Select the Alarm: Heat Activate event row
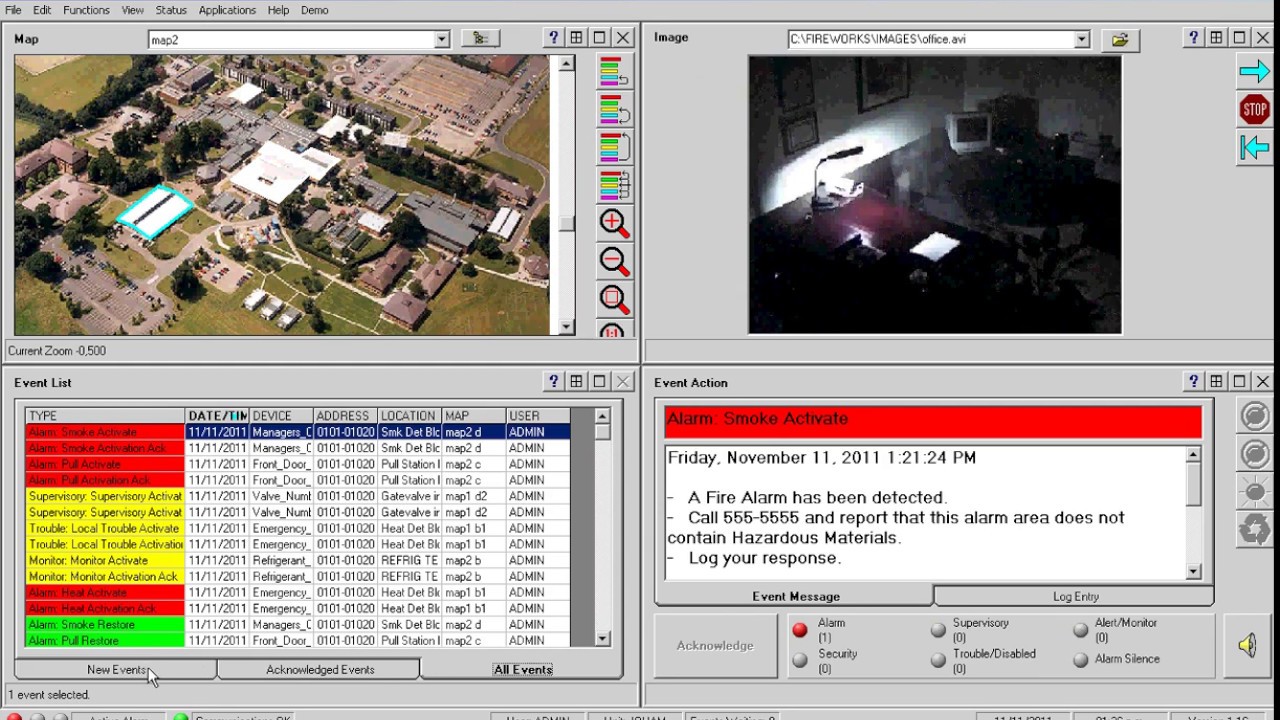The image size is (1280, 720). coord(298,592)
